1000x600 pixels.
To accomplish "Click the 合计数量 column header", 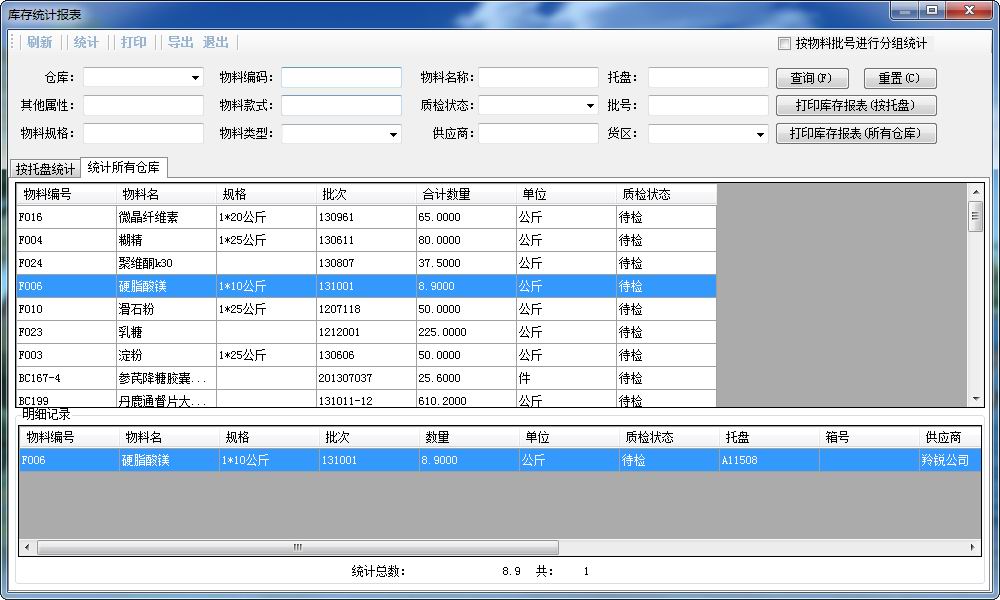I will (x=466, y=194).
